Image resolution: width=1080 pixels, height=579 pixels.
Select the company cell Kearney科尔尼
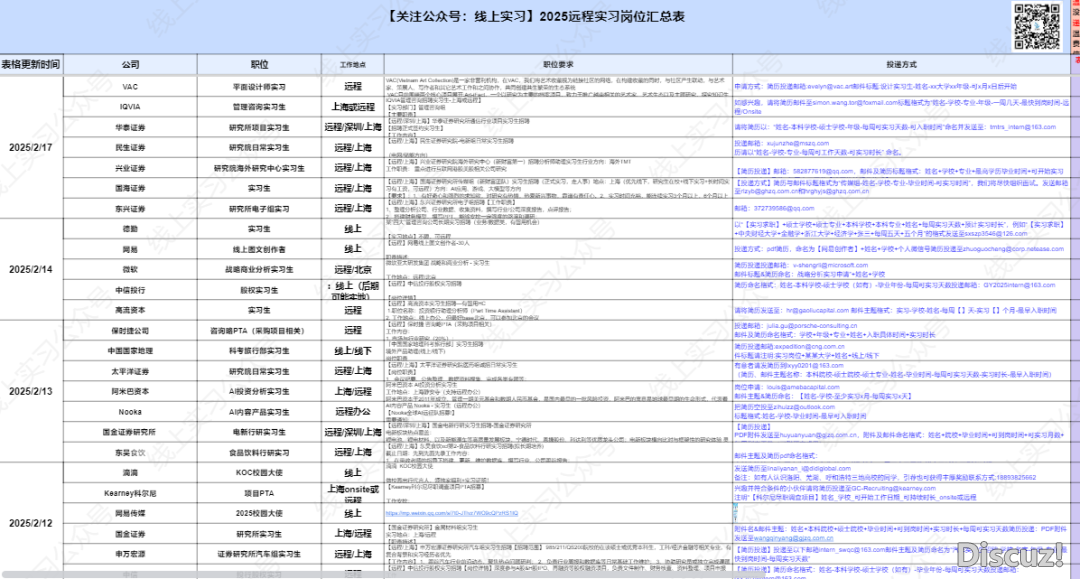point(130,493)
